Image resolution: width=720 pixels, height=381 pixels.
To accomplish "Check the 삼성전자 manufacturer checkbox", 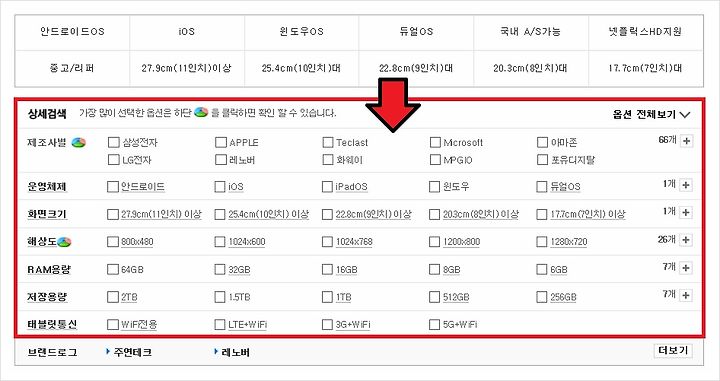I will pos(113,142).
